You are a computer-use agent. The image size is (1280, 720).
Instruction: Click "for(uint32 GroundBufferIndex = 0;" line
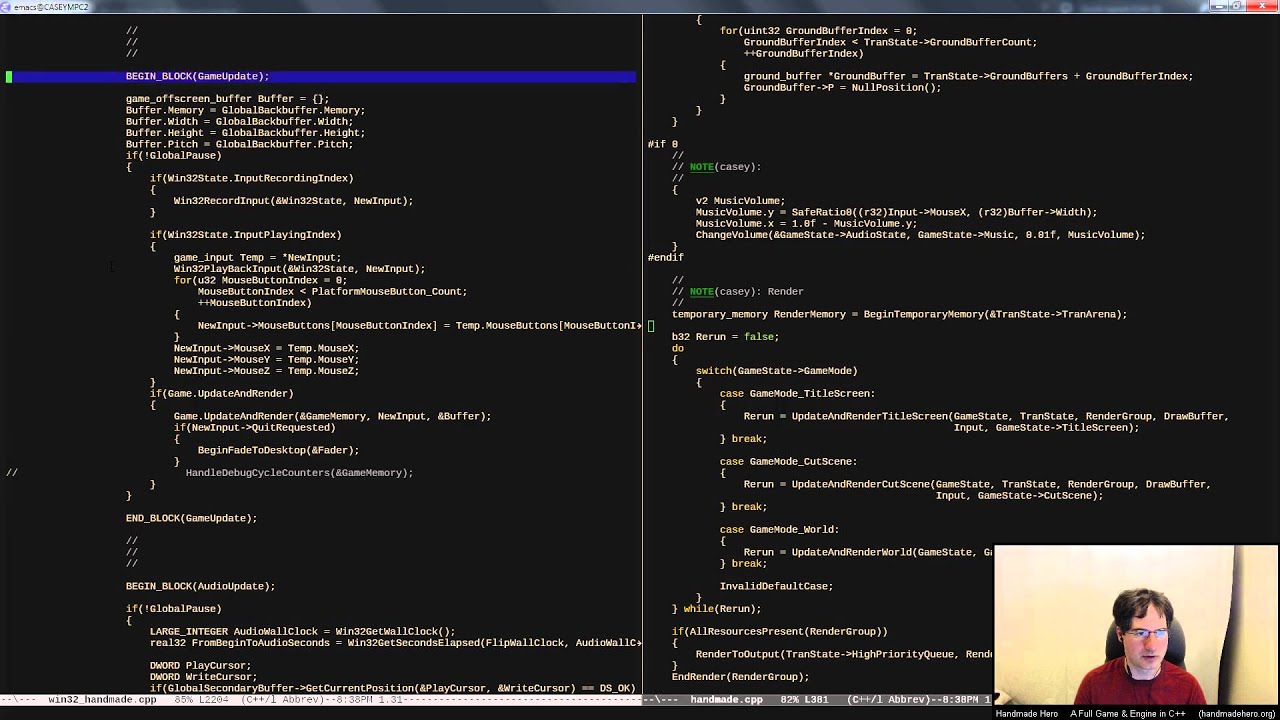point(818,31)
